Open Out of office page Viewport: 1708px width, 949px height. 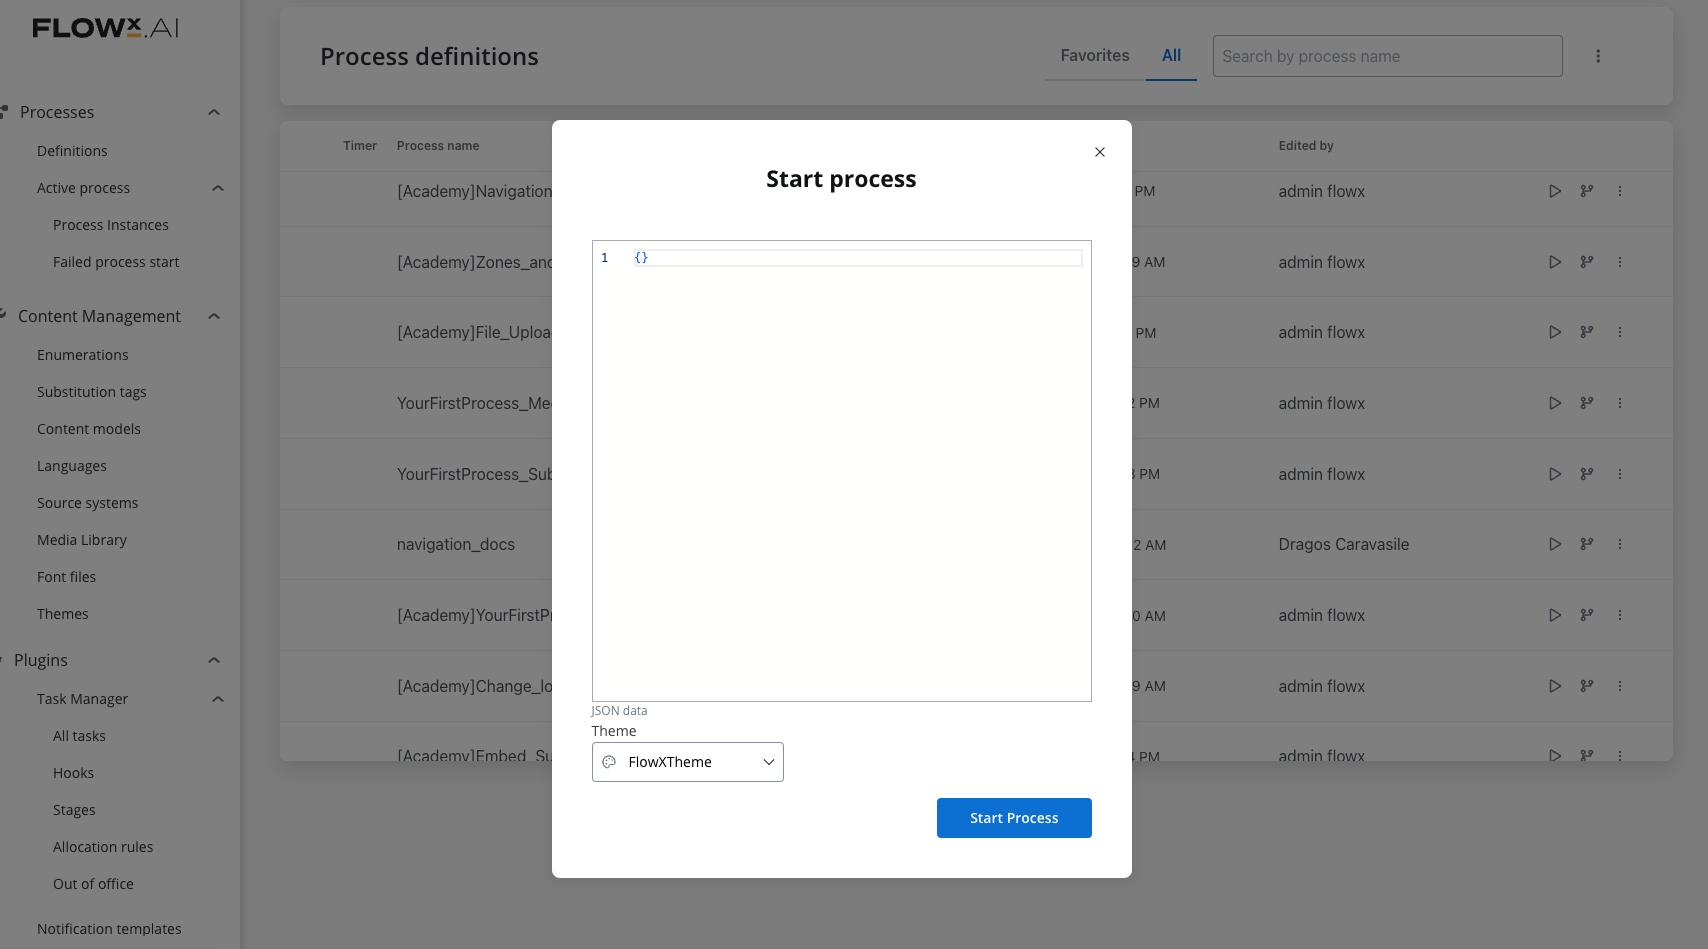pos(93,884)
